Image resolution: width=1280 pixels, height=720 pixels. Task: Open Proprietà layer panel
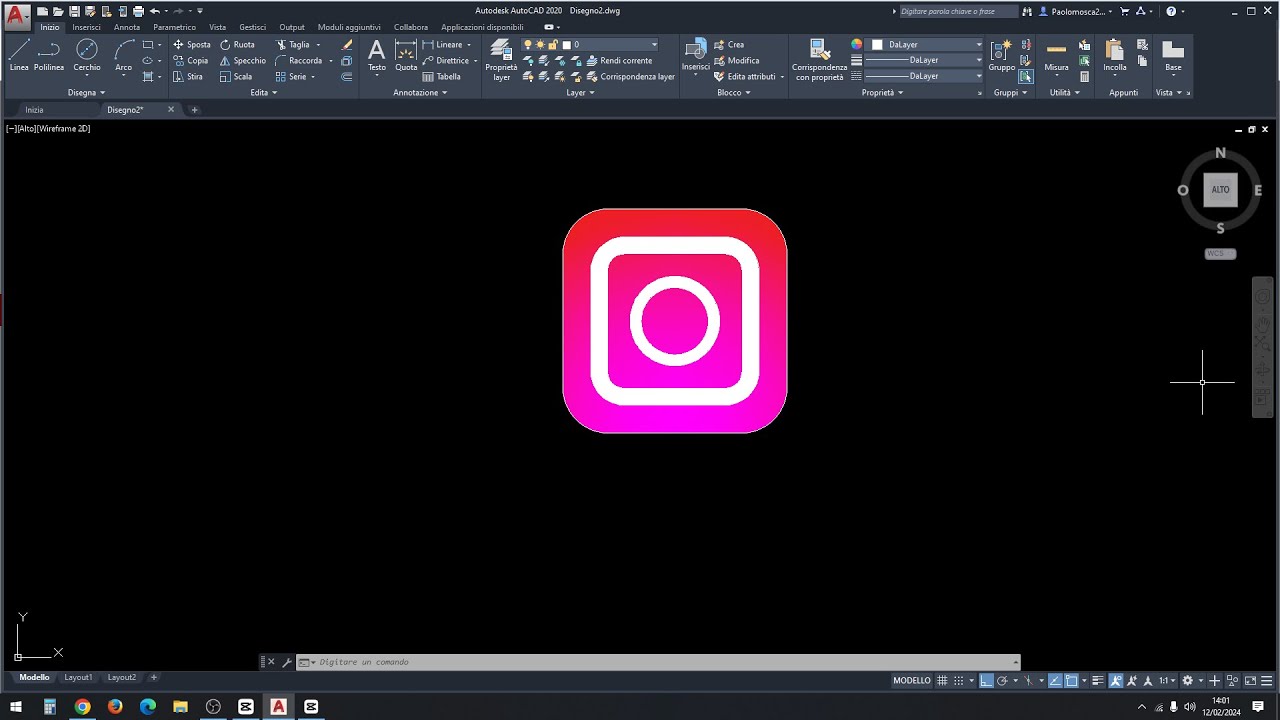click(501, 60)
